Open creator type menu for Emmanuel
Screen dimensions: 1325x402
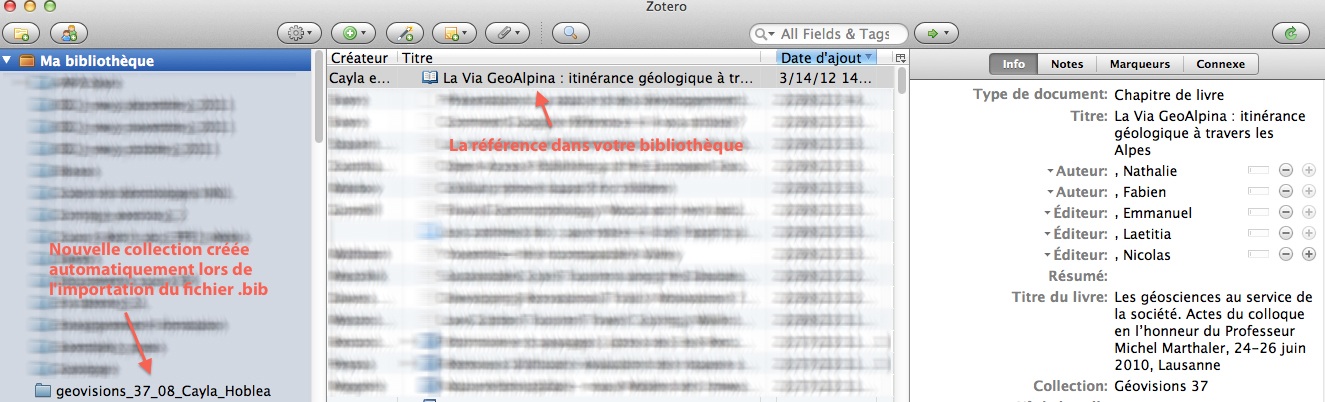(x=1076, y=213)
